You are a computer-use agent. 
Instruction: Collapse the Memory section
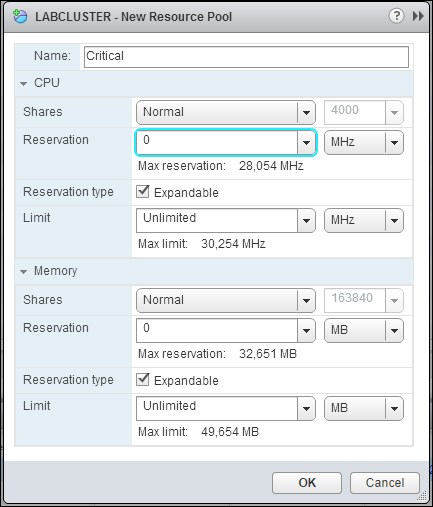[23, 271]
